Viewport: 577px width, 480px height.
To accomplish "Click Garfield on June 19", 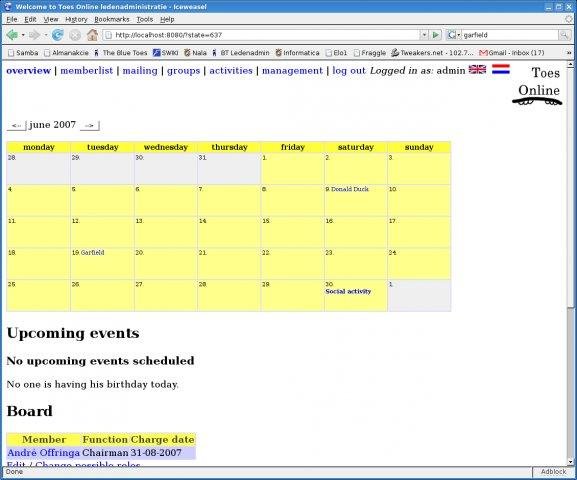I will [x=92, y=253].
